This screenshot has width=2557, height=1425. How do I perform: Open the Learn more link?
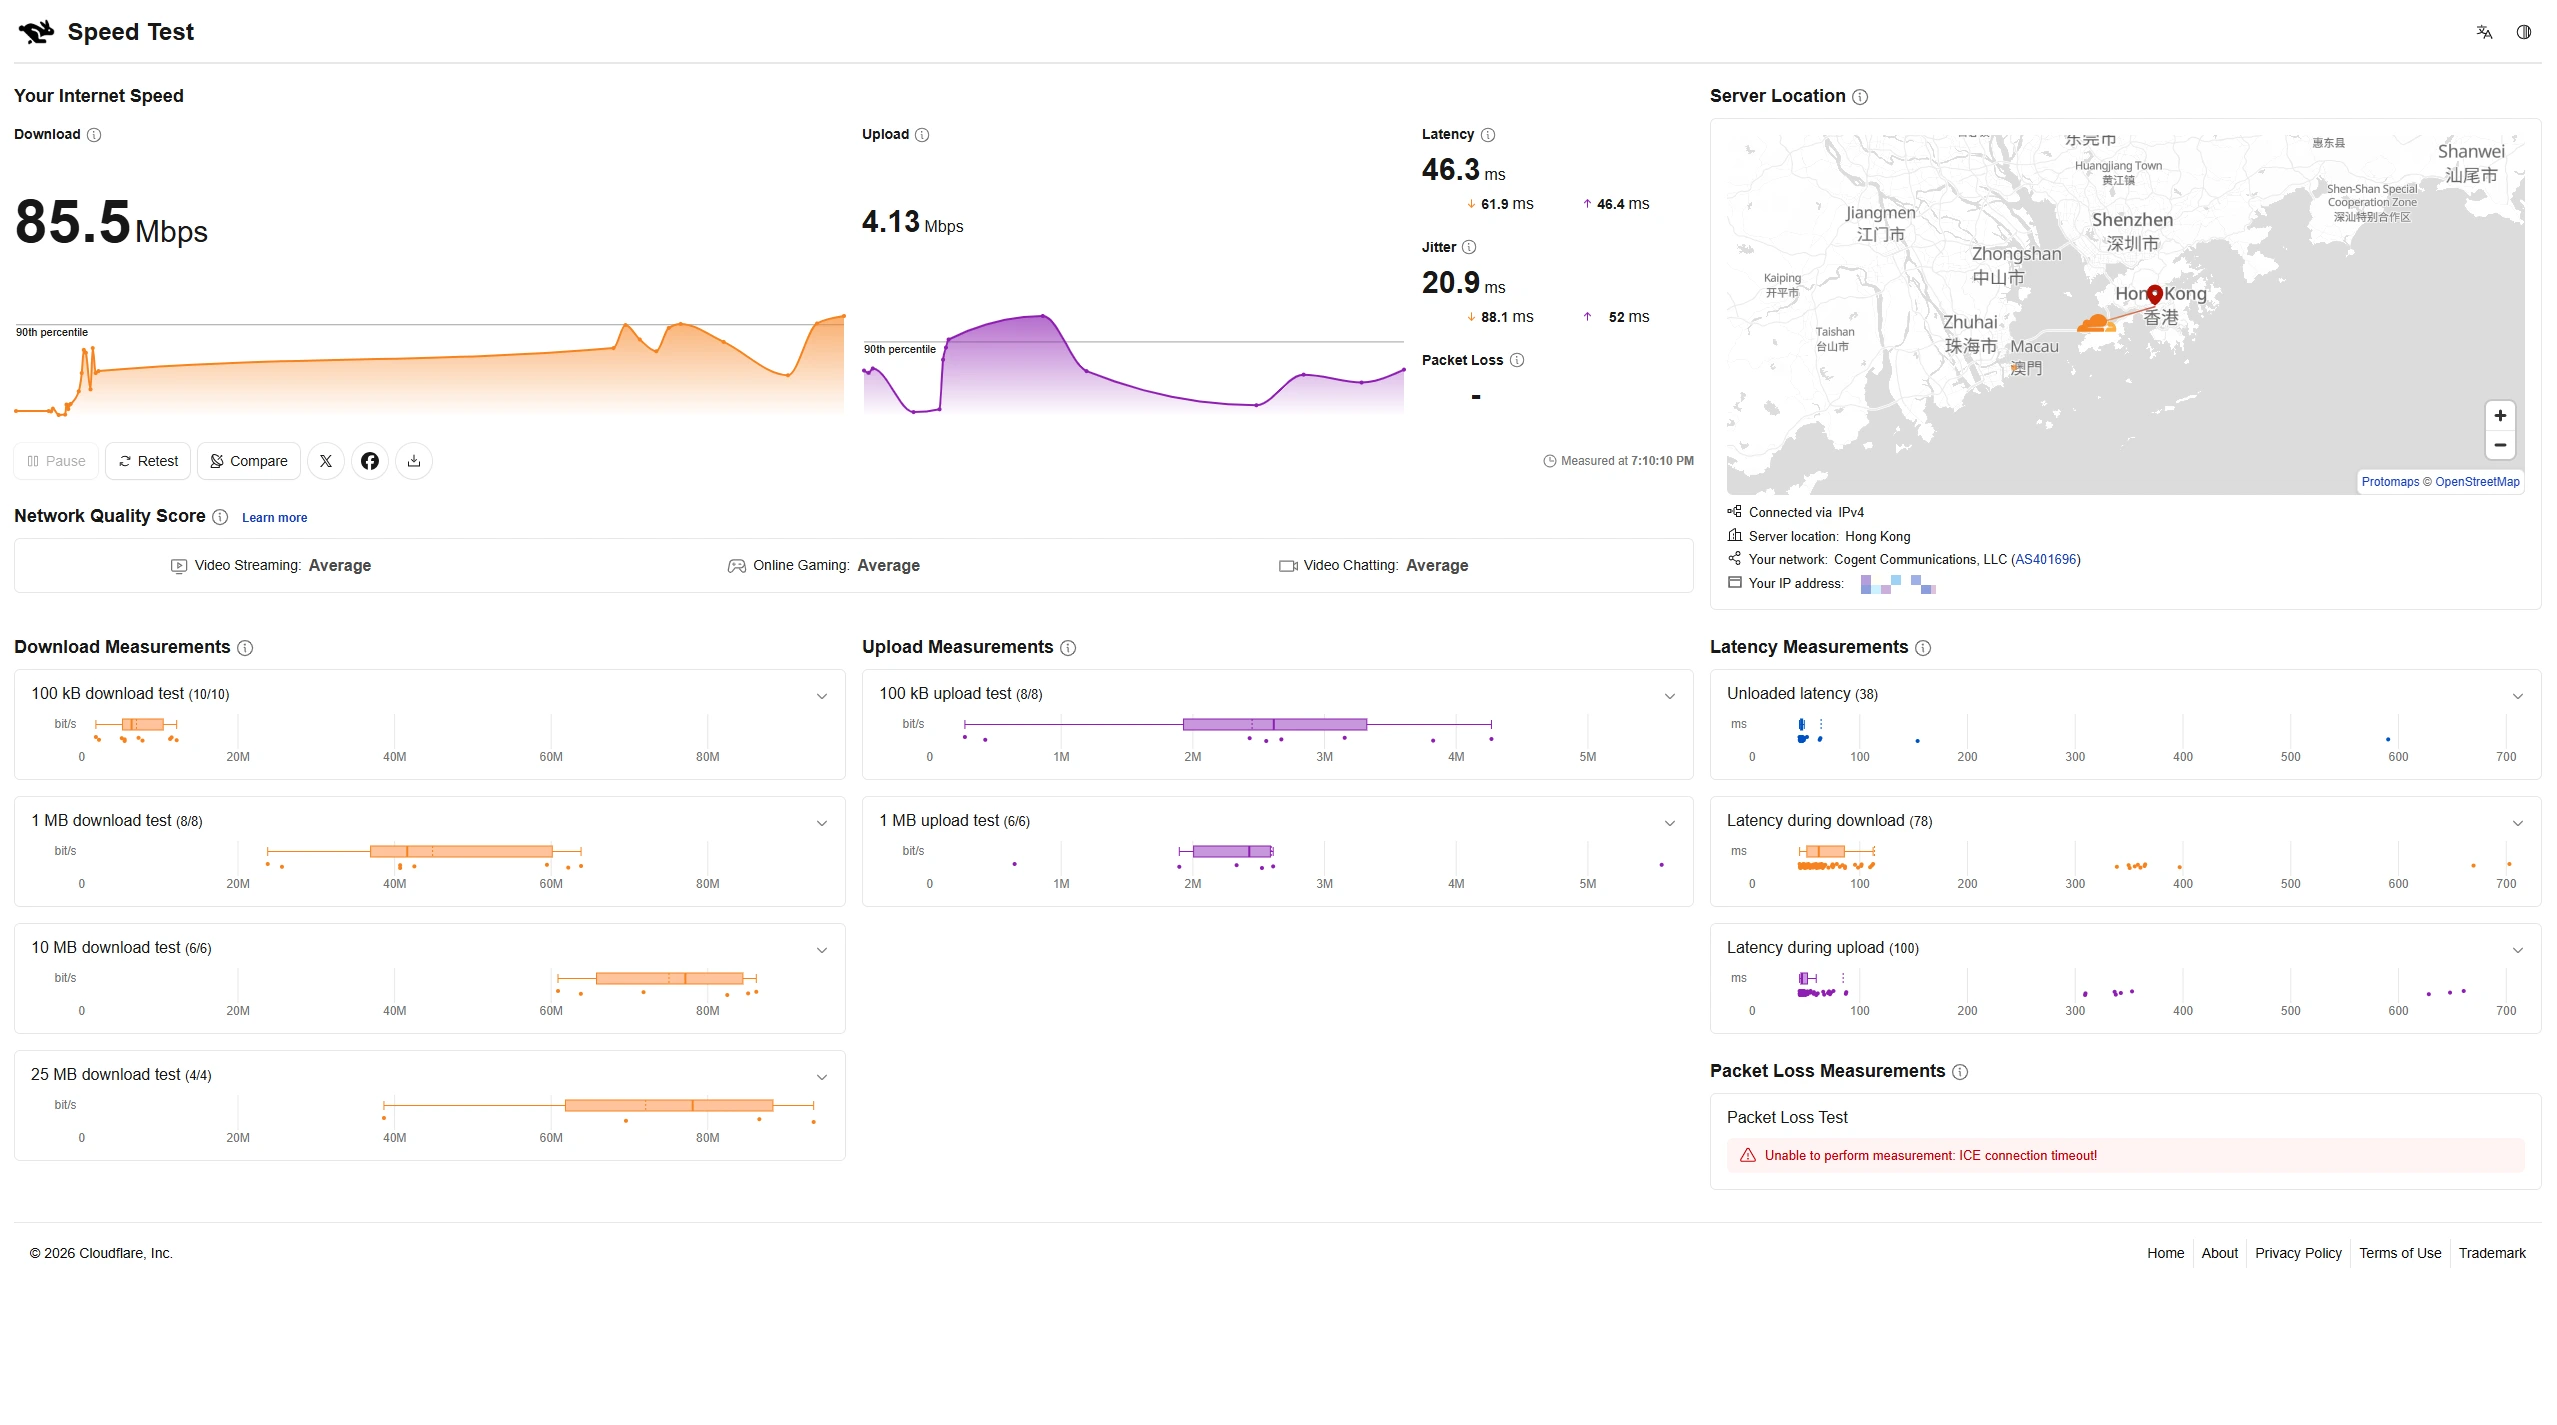click(x=274, y=518)
